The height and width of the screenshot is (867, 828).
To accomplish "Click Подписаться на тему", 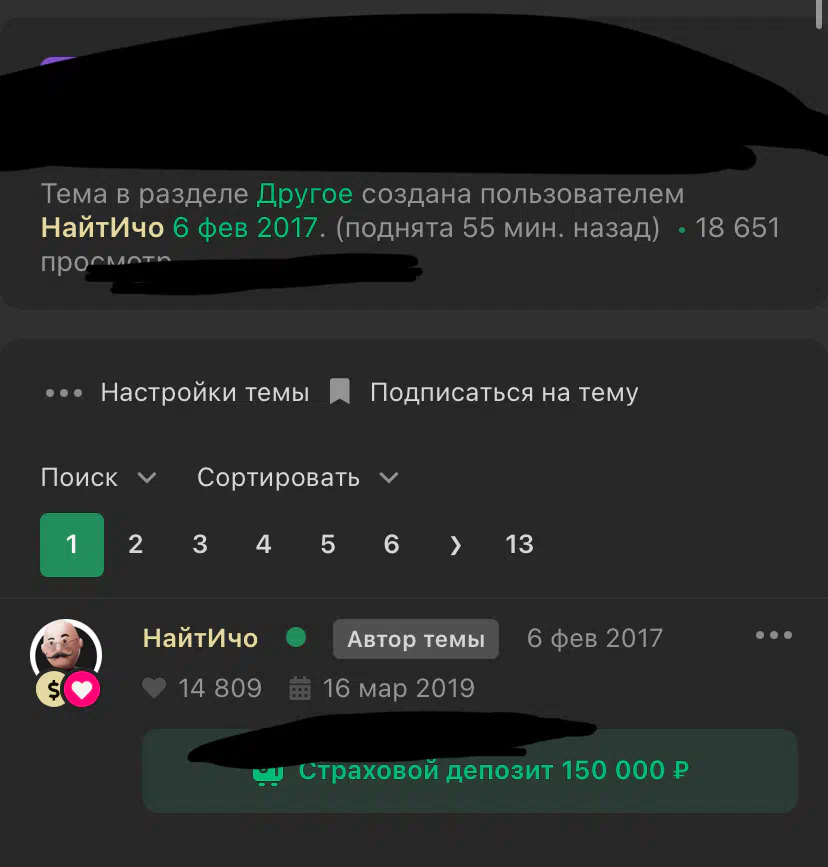I will (504, 393).
